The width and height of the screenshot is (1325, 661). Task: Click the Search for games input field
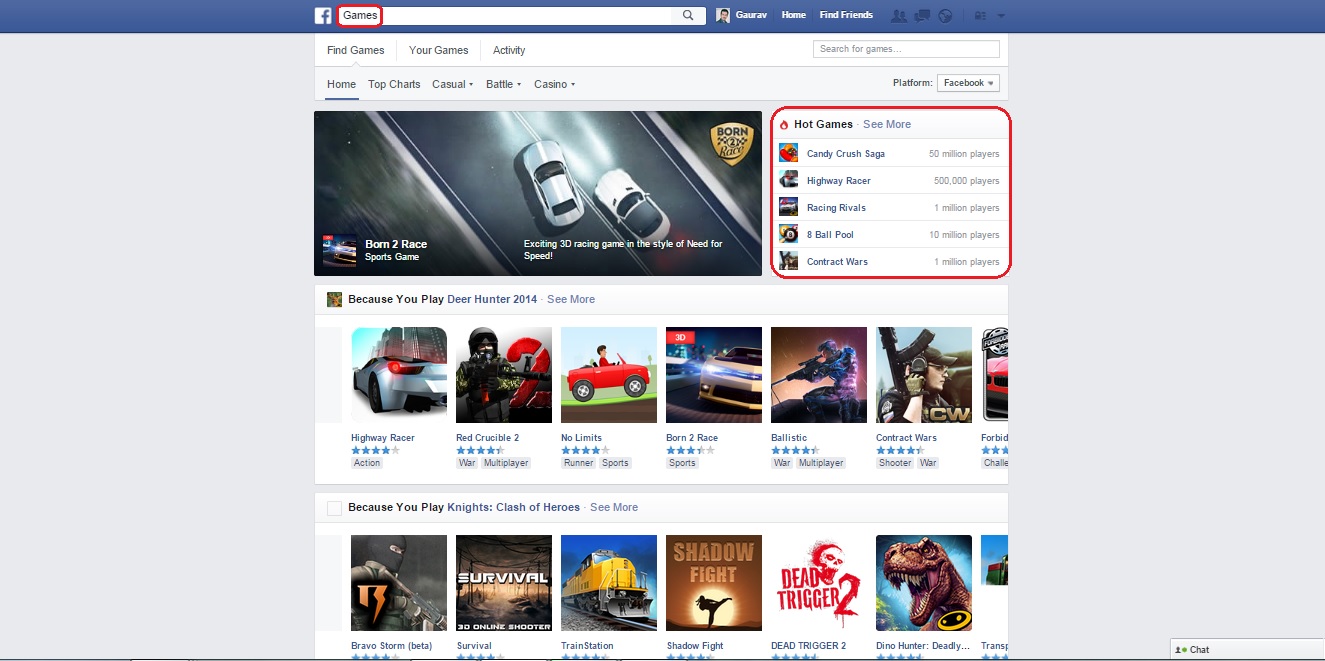pyautogui.click(x=906, y=49)
